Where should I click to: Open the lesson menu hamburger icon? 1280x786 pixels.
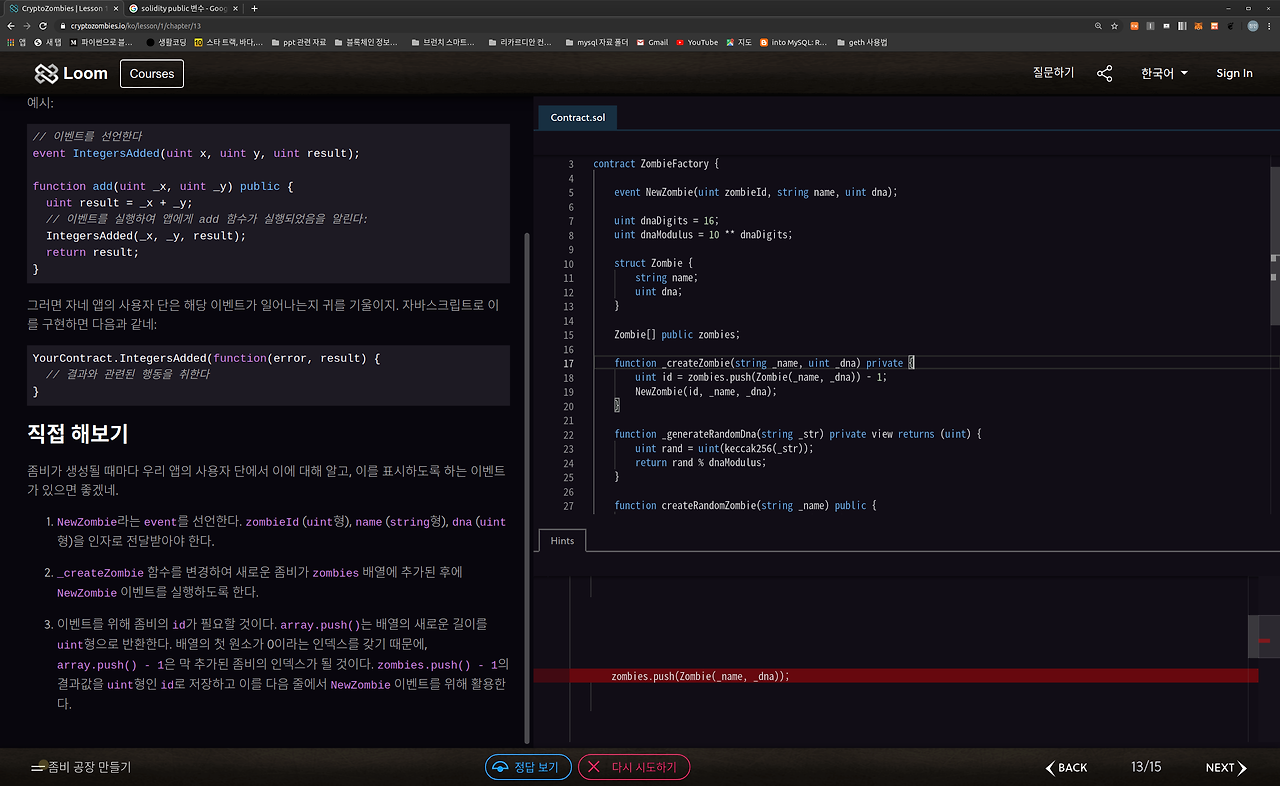point(38,768)
